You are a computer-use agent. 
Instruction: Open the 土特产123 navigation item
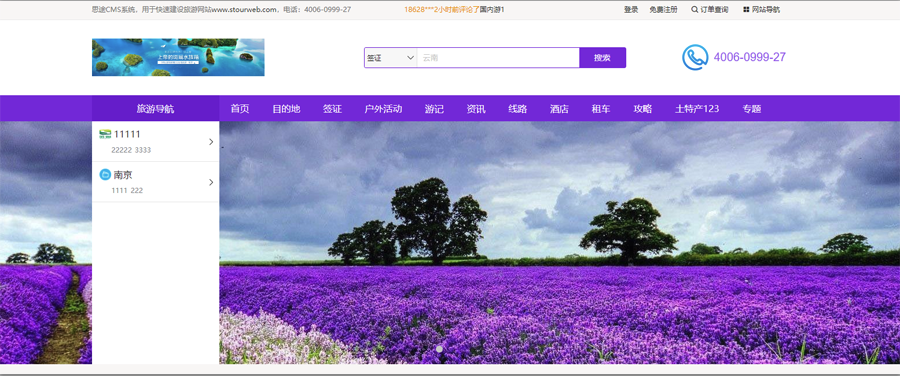[x=697, y=108]
